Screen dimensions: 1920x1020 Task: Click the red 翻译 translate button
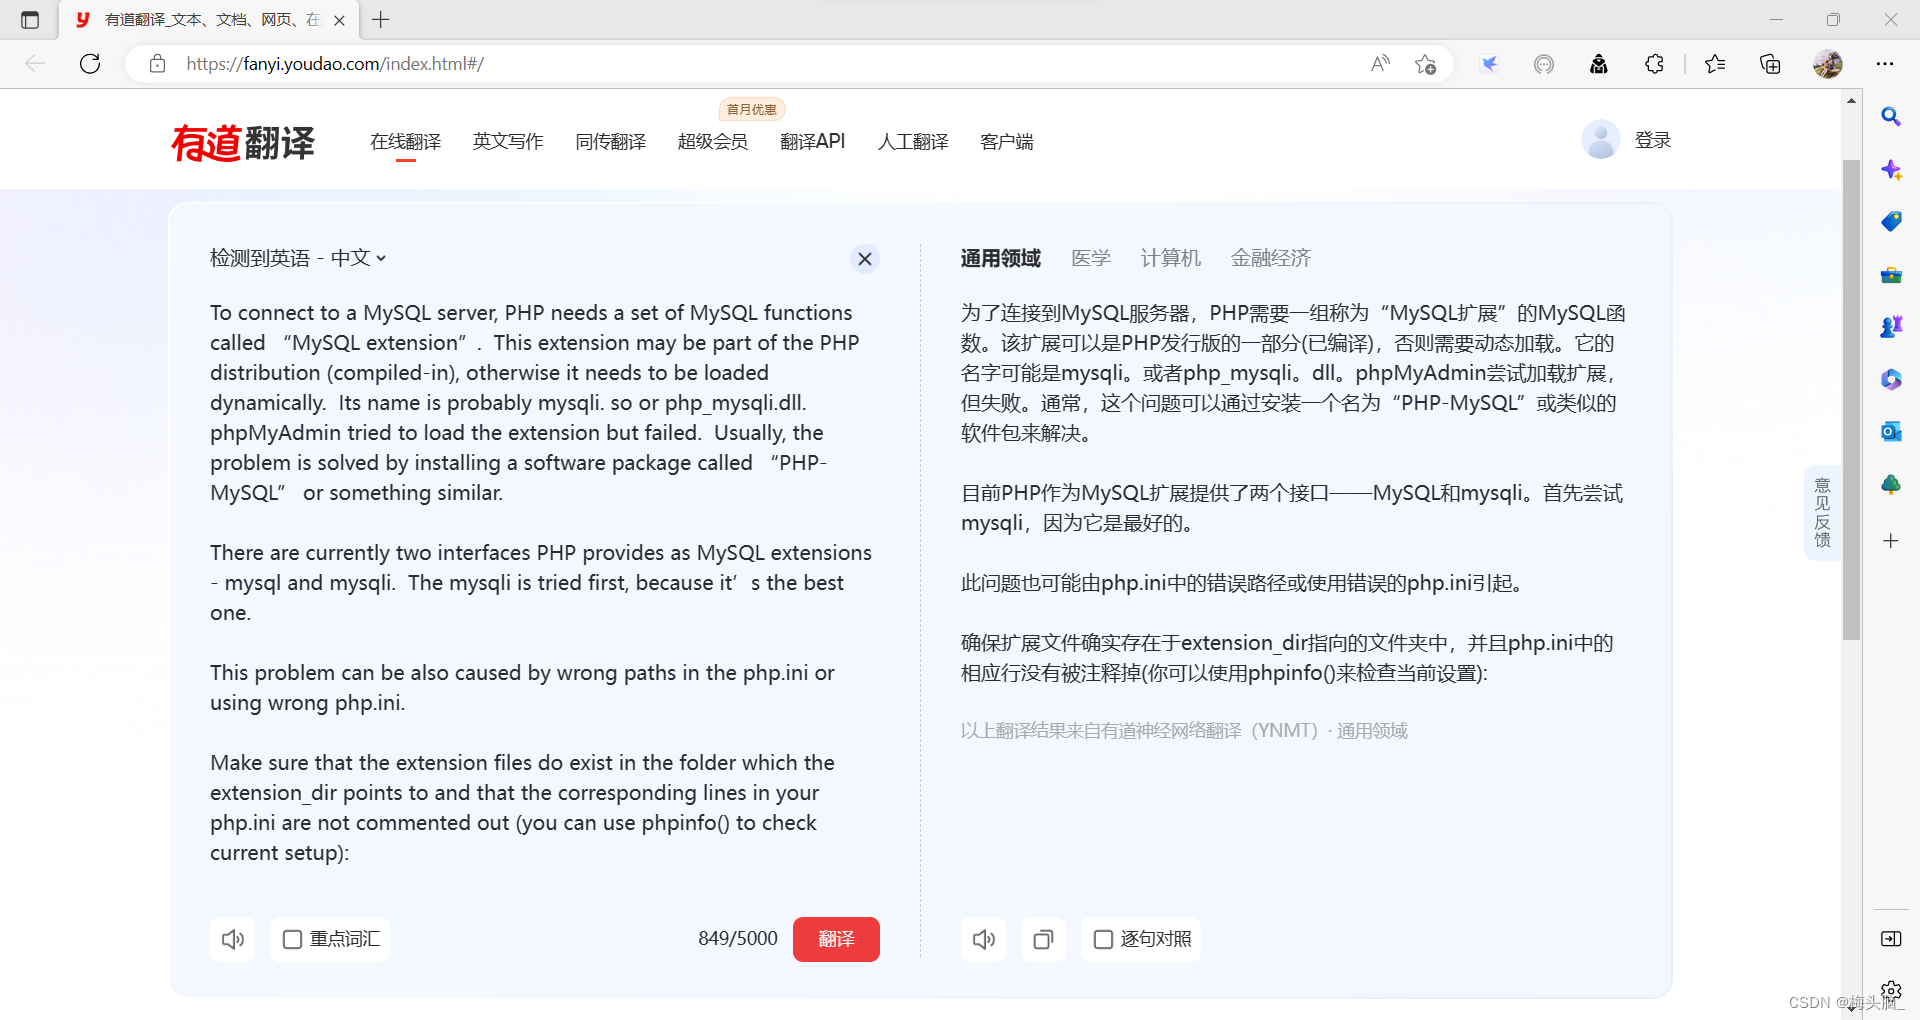pos(836,939)
